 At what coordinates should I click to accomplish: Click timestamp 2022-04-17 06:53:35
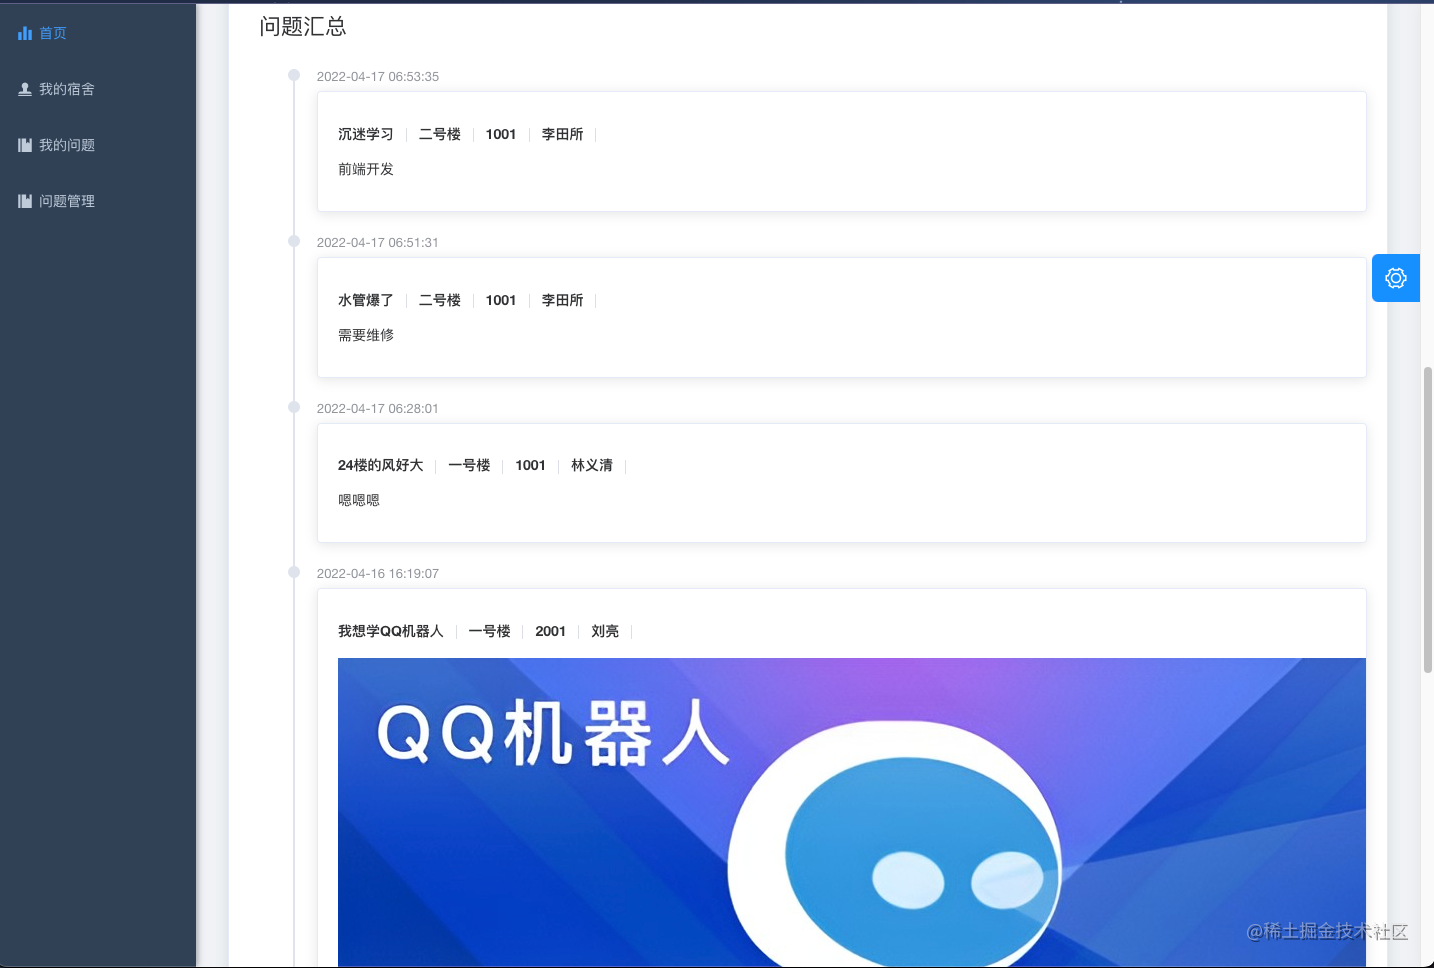pos(378,76)
